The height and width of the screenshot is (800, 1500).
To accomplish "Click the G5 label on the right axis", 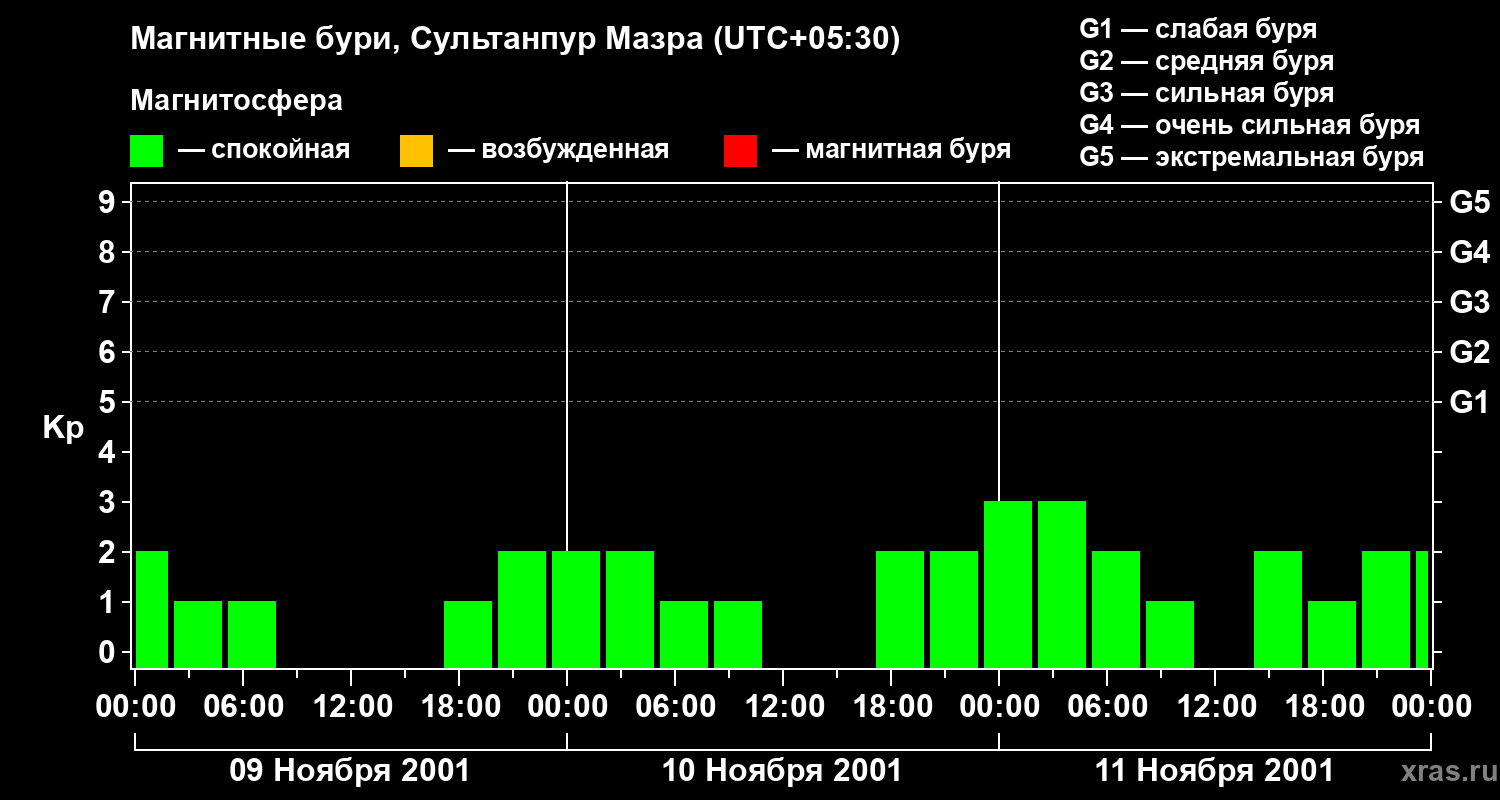I will [x=1469, y=203].
